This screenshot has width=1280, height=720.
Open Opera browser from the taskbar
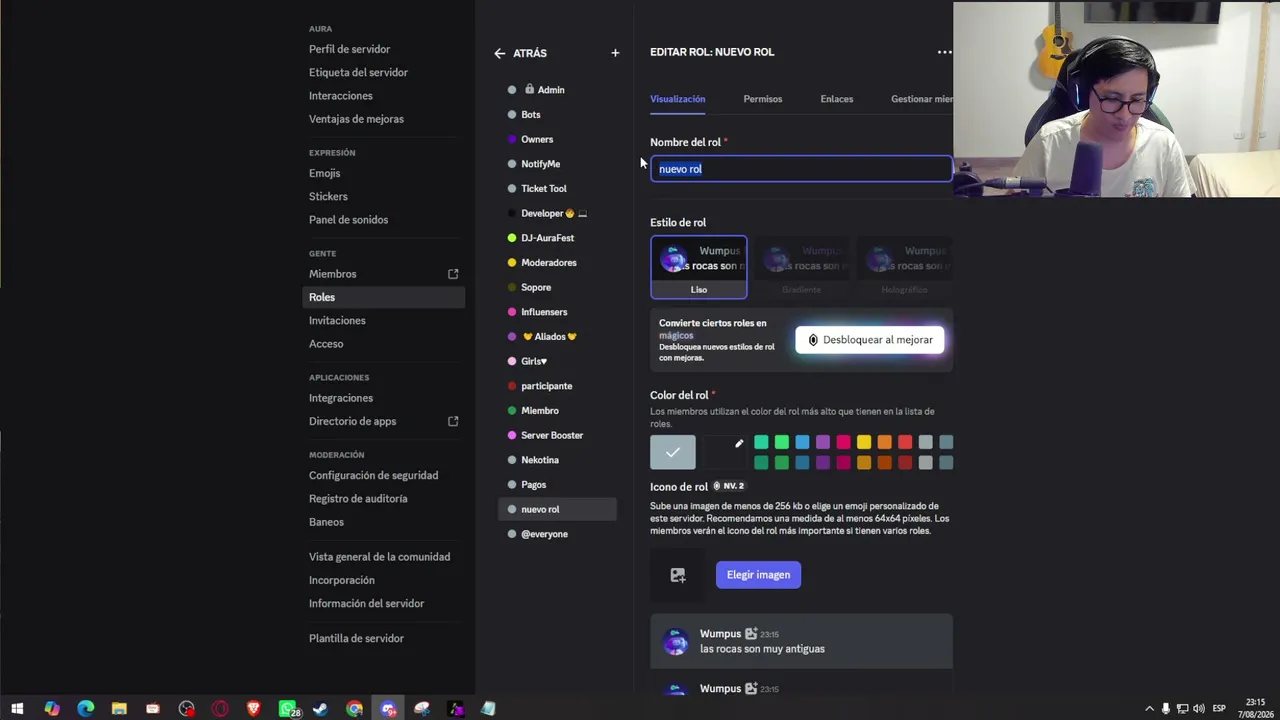(x=220, y=709)
